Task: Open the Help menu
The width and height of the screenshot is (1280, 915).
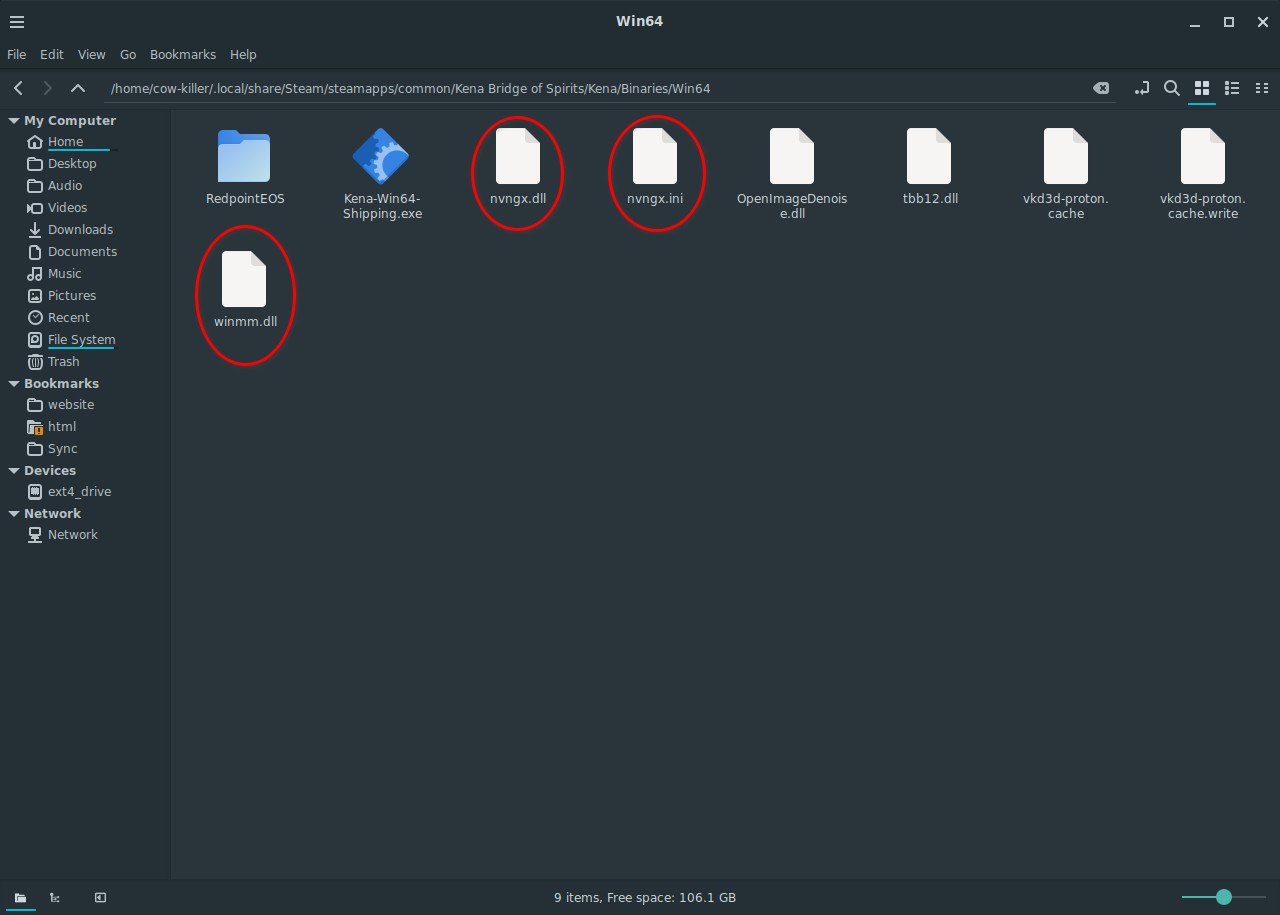Action: tap(243, 54)
